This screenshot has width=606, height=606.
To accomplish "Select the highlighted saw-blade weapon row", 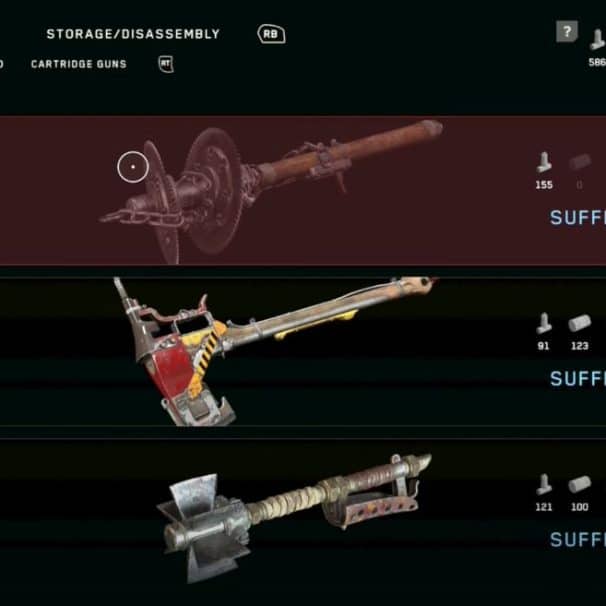I will pyautogui.click(x=303, y=190).
